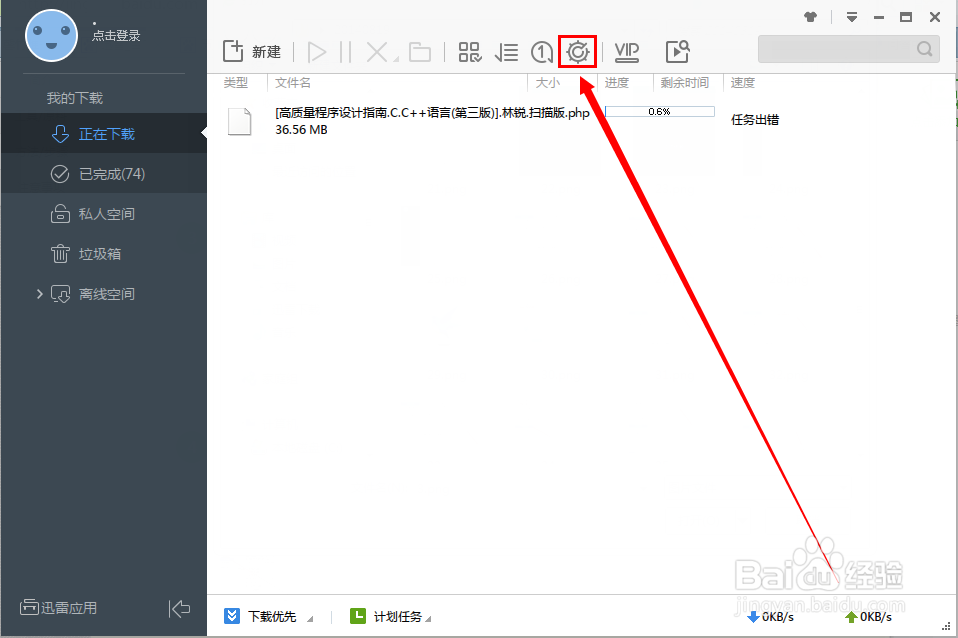Select the QR code view icon

click(469, 51)
